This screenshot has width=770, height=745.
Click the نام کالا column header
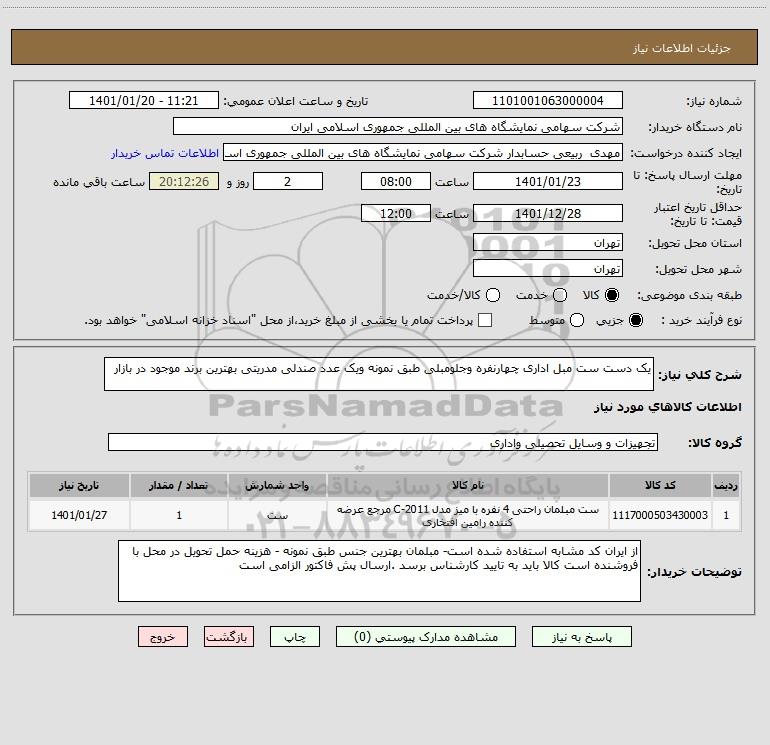(468, 485)
